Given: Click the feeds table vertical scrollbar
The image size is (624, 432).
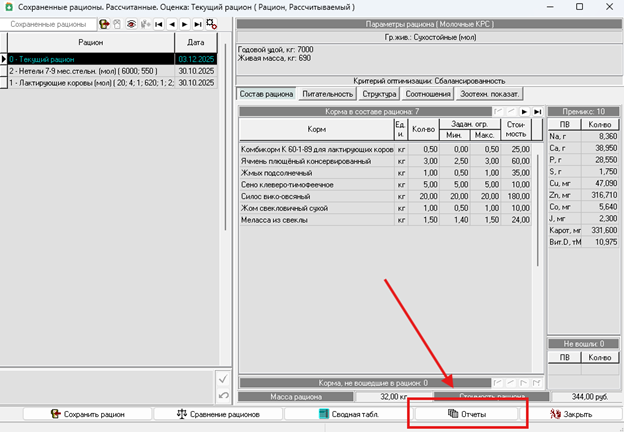Looking at the screenshot, I should click(x=538, y=211).
